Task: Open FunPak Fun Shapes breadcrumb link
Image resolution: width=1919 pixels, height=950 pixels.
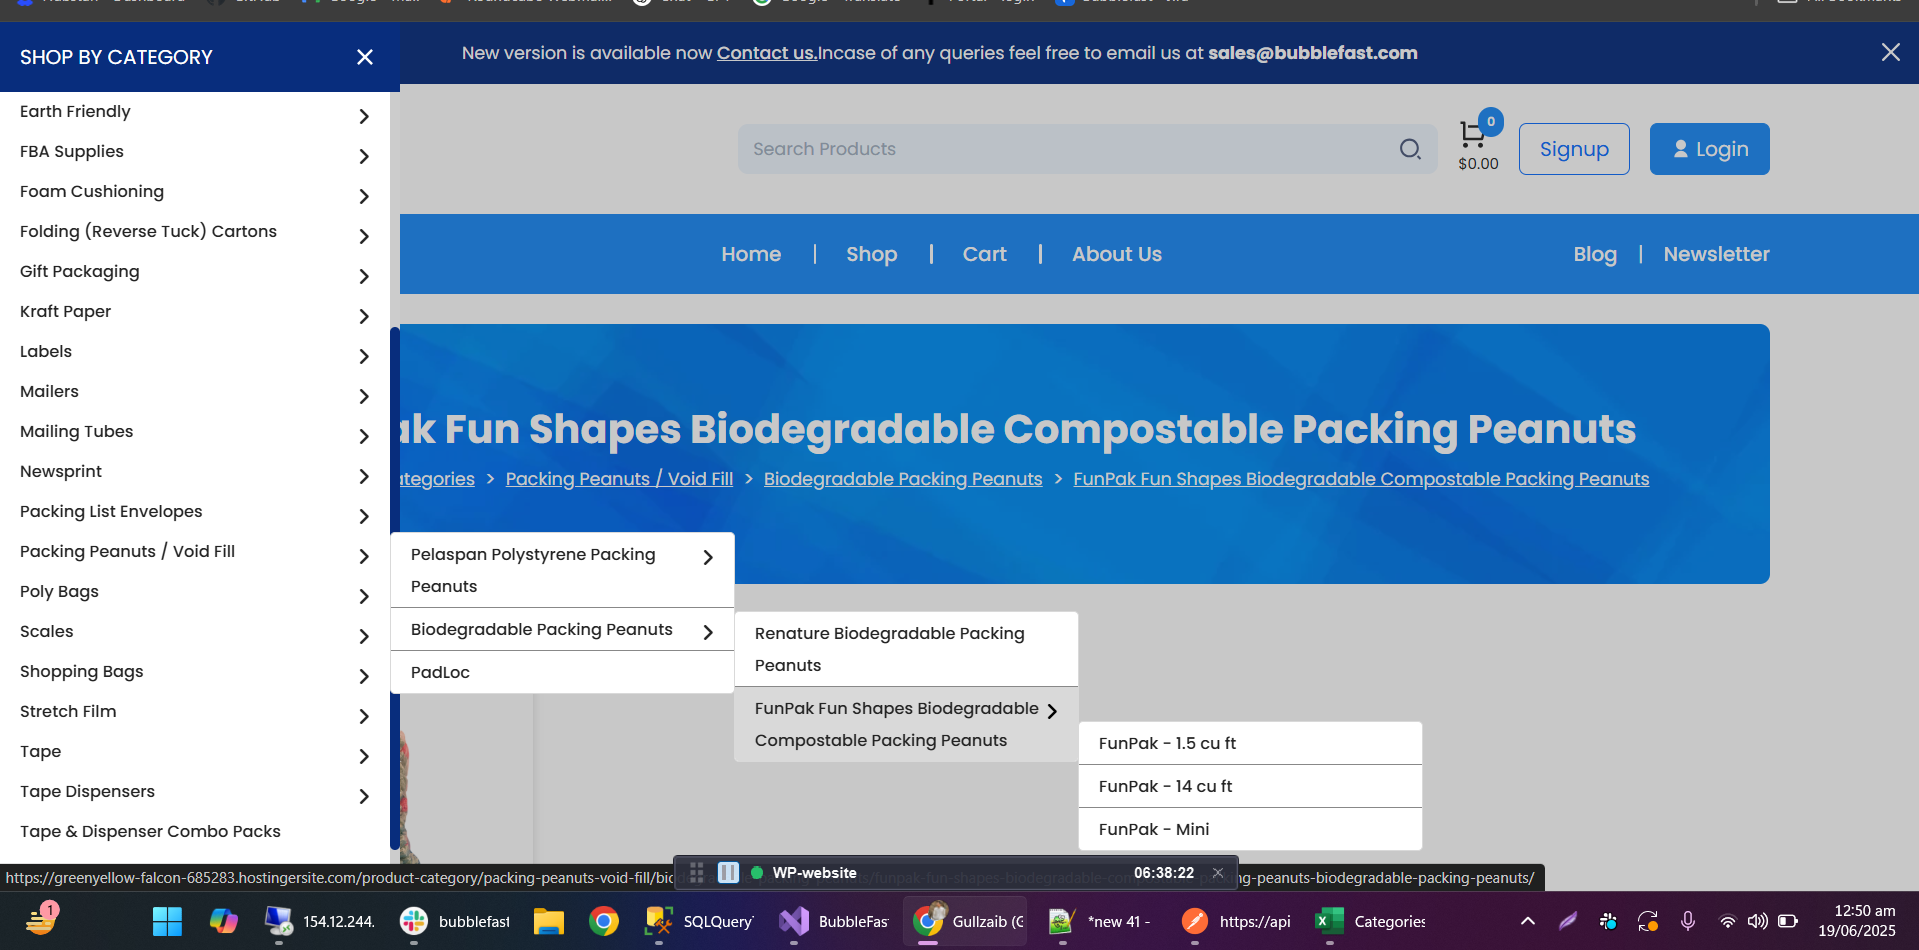Action: coord(1361,479)
